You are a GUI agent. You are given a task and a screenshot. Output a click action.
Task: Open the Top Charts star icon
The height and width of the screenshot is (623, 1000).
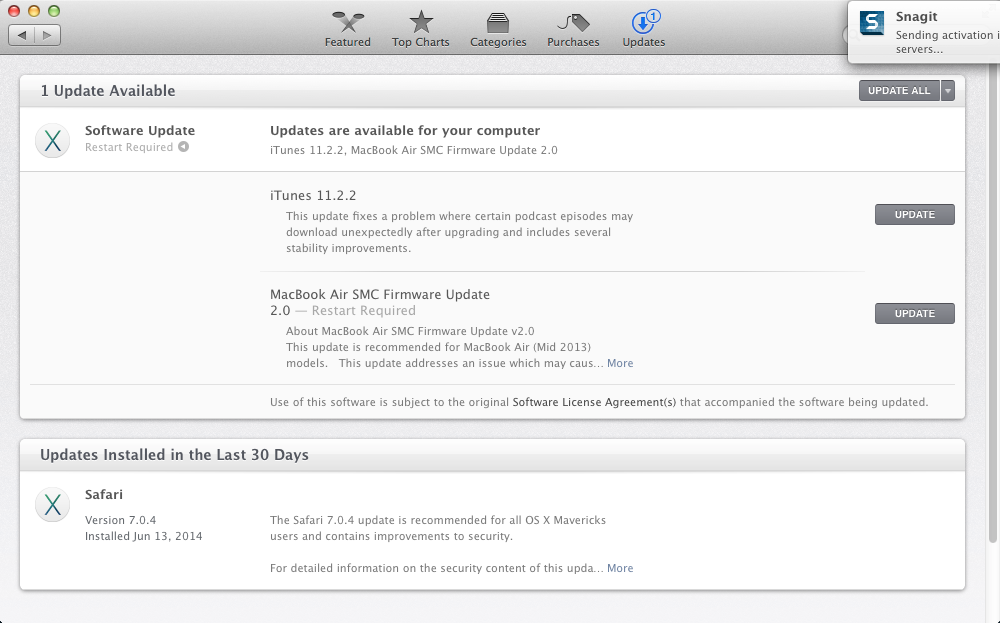(421, 22)
